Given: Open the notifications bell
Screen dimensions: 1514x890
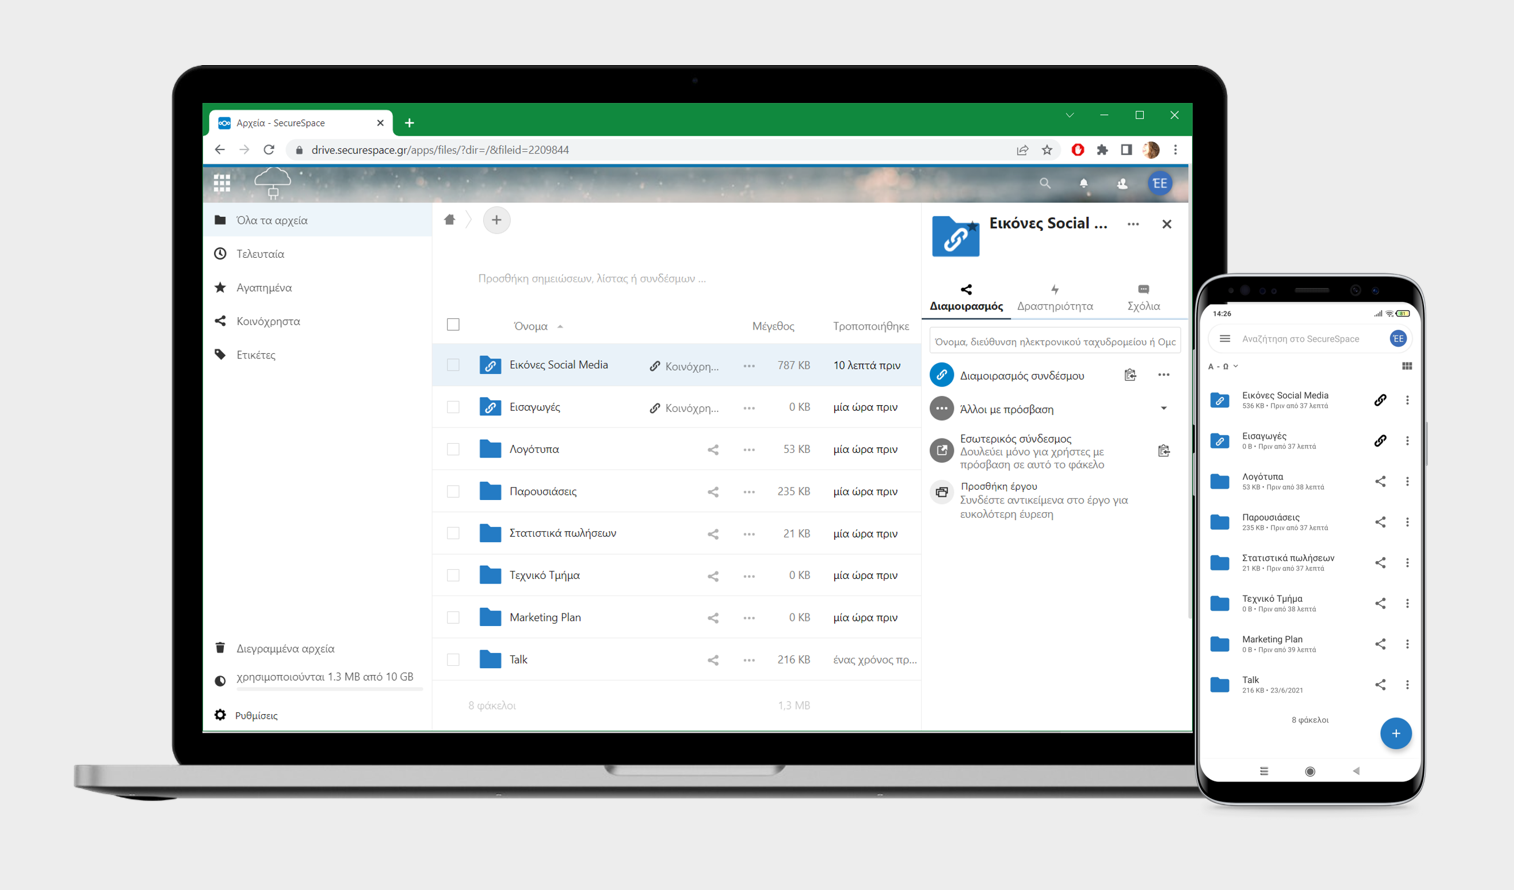Looking at the screenshot, I should (x=1083, y=183).
